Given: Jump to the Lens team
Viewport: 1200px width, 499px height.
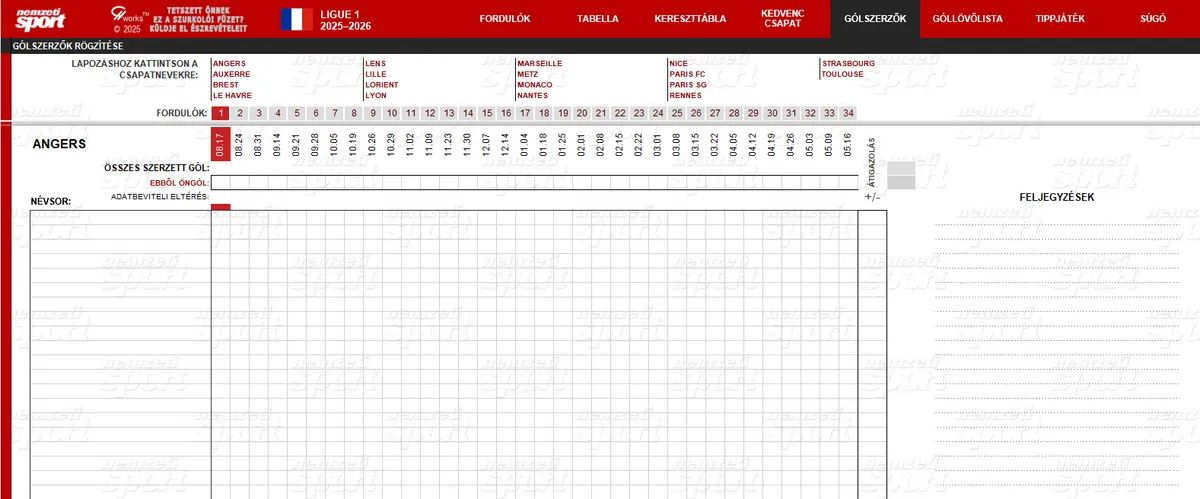Looking at the screenshot, I should tap(376, 63).
